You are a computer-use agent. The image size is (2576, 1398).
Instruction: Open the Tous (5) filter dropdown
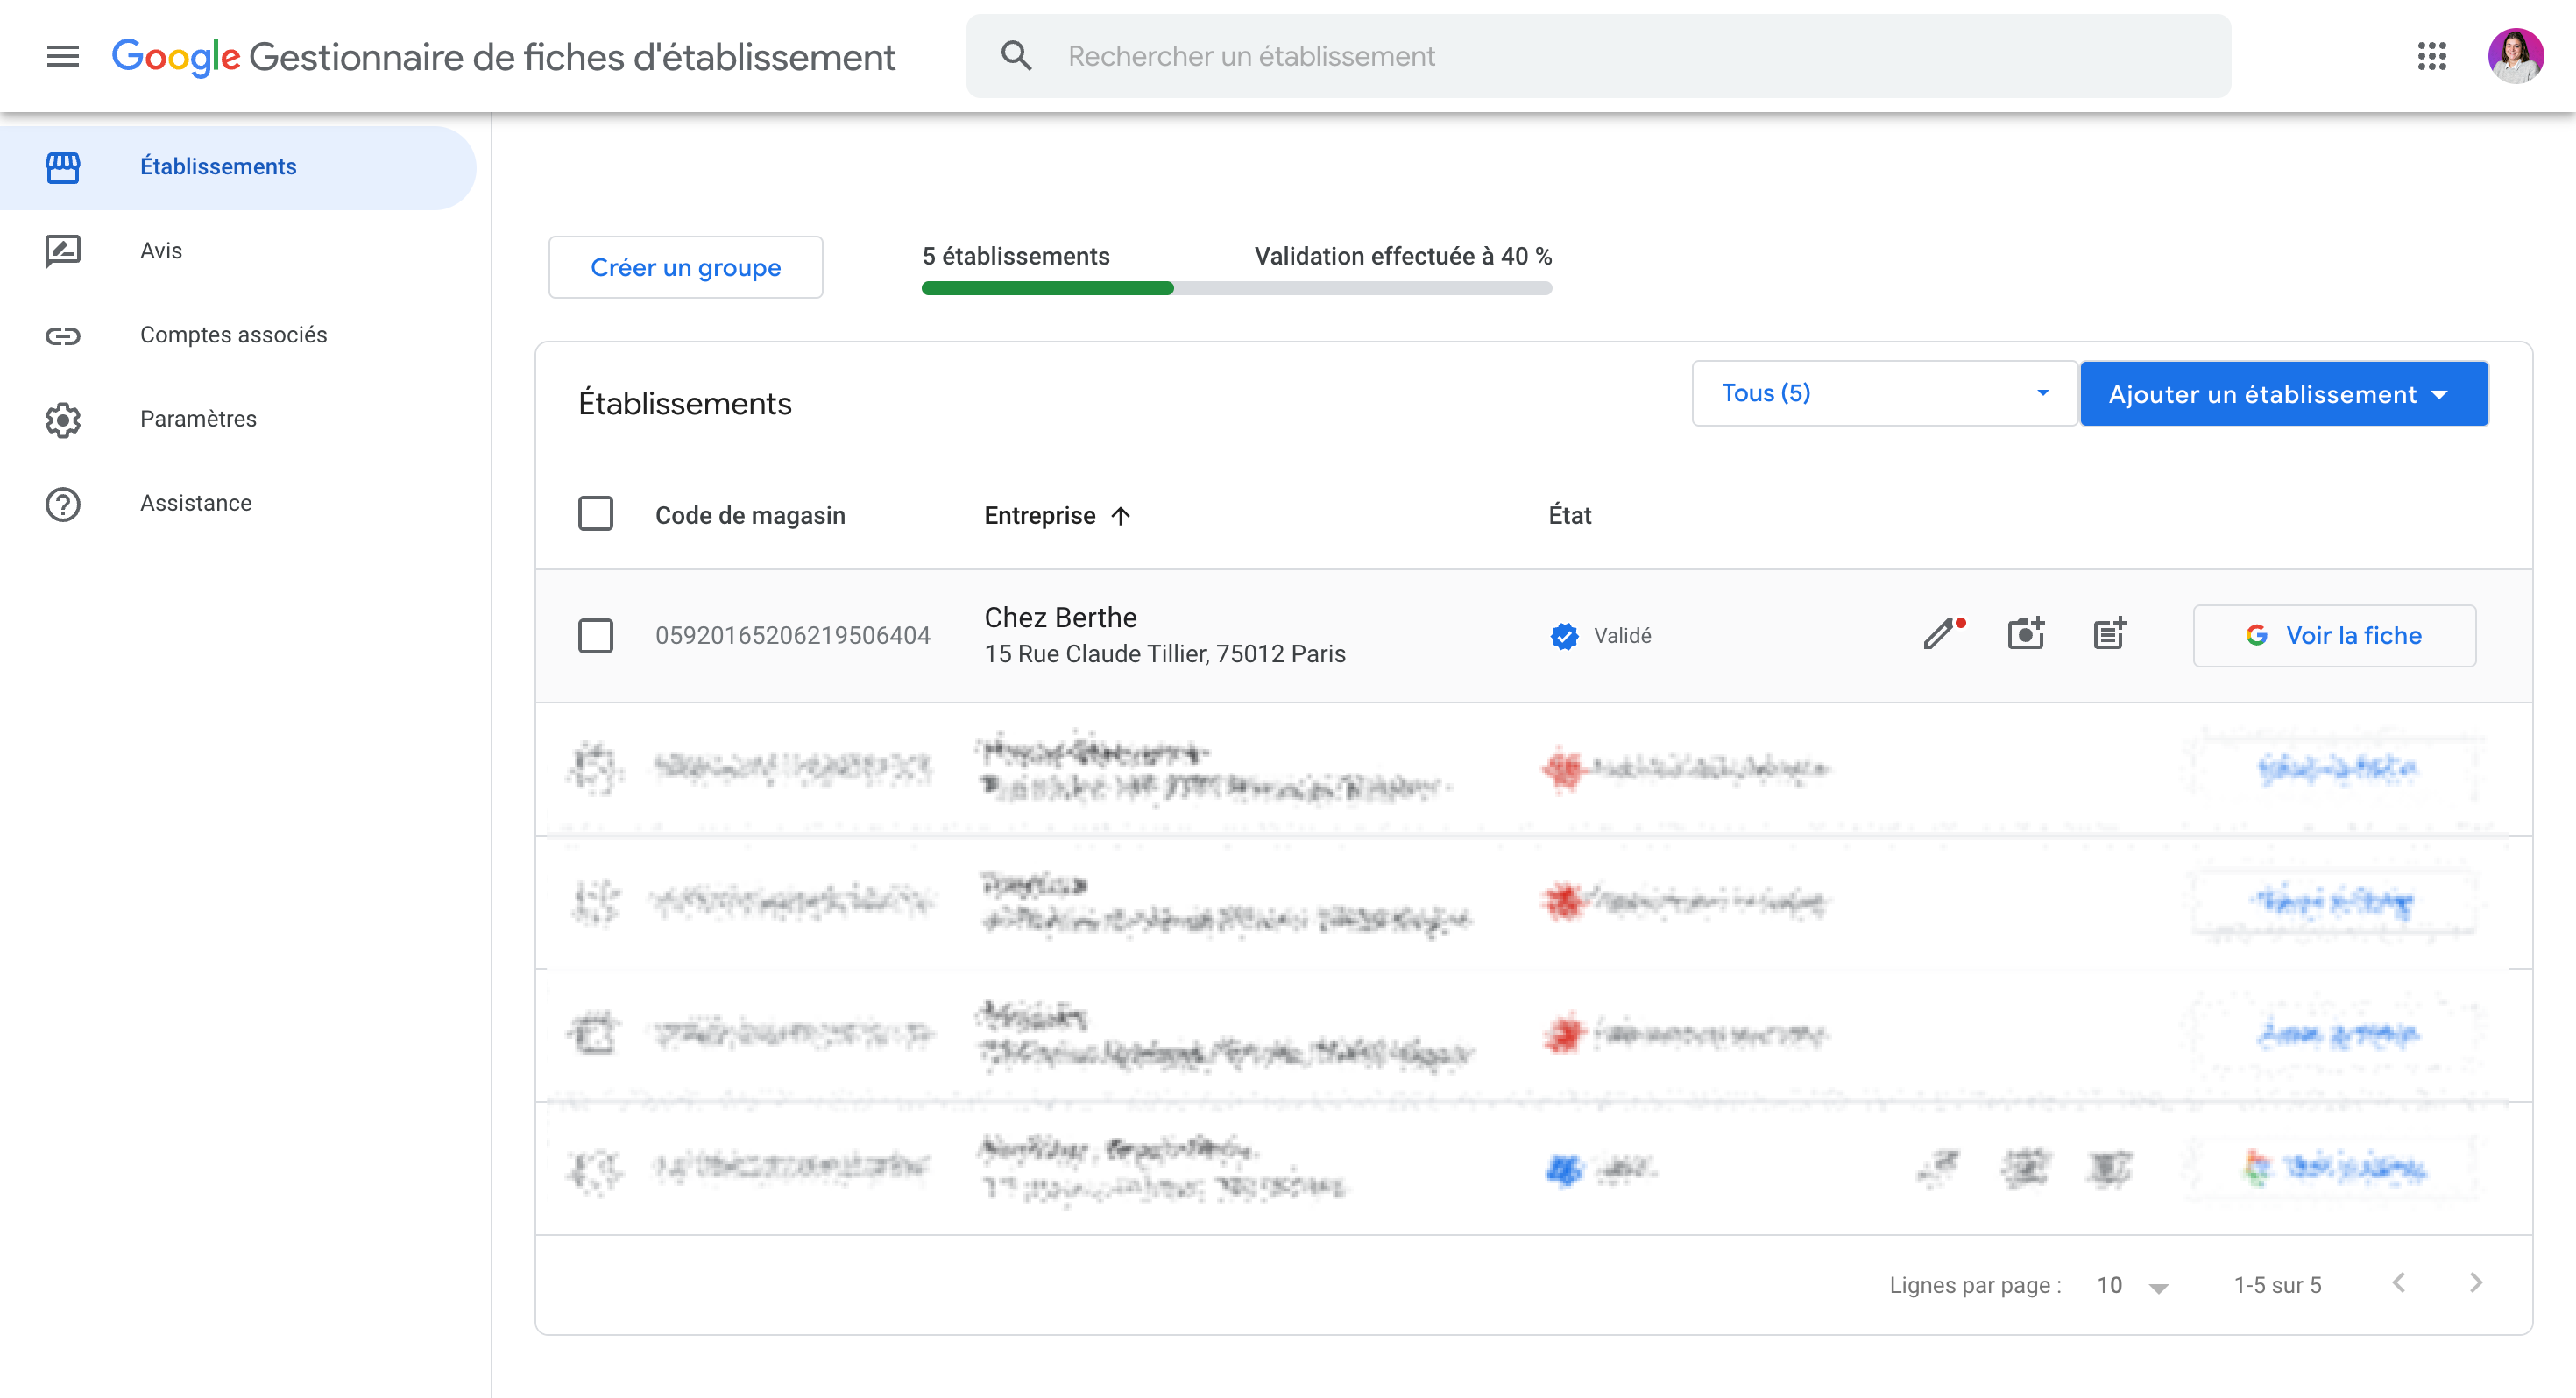[1884, 393]
